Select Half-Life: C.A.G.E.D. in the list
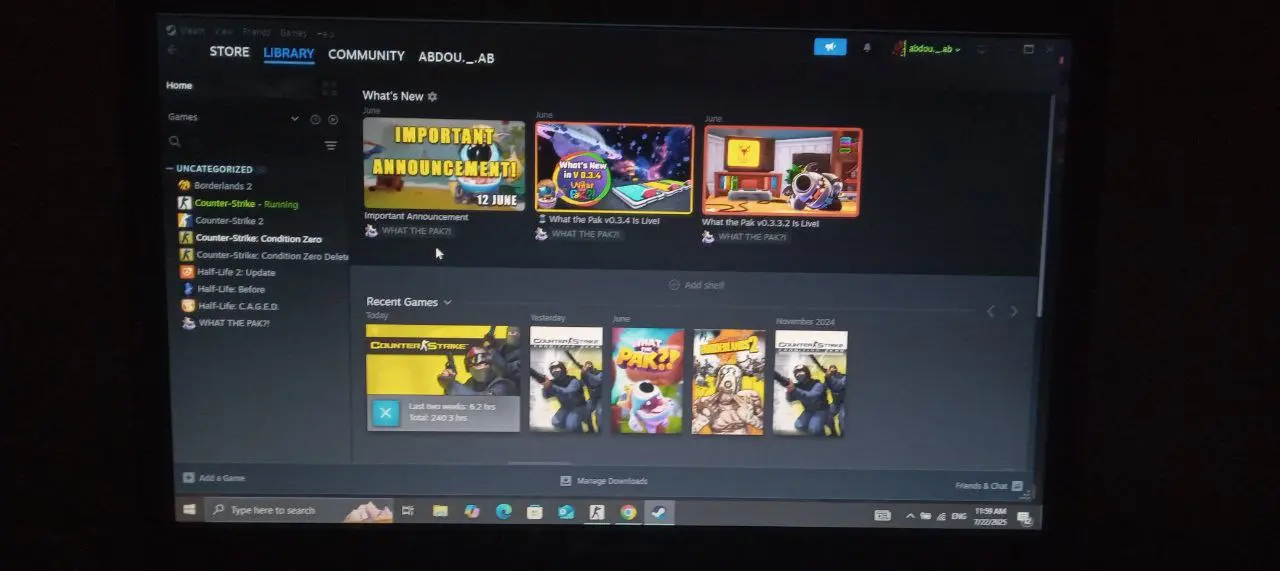1280x571 pixels. coord(238,306)
